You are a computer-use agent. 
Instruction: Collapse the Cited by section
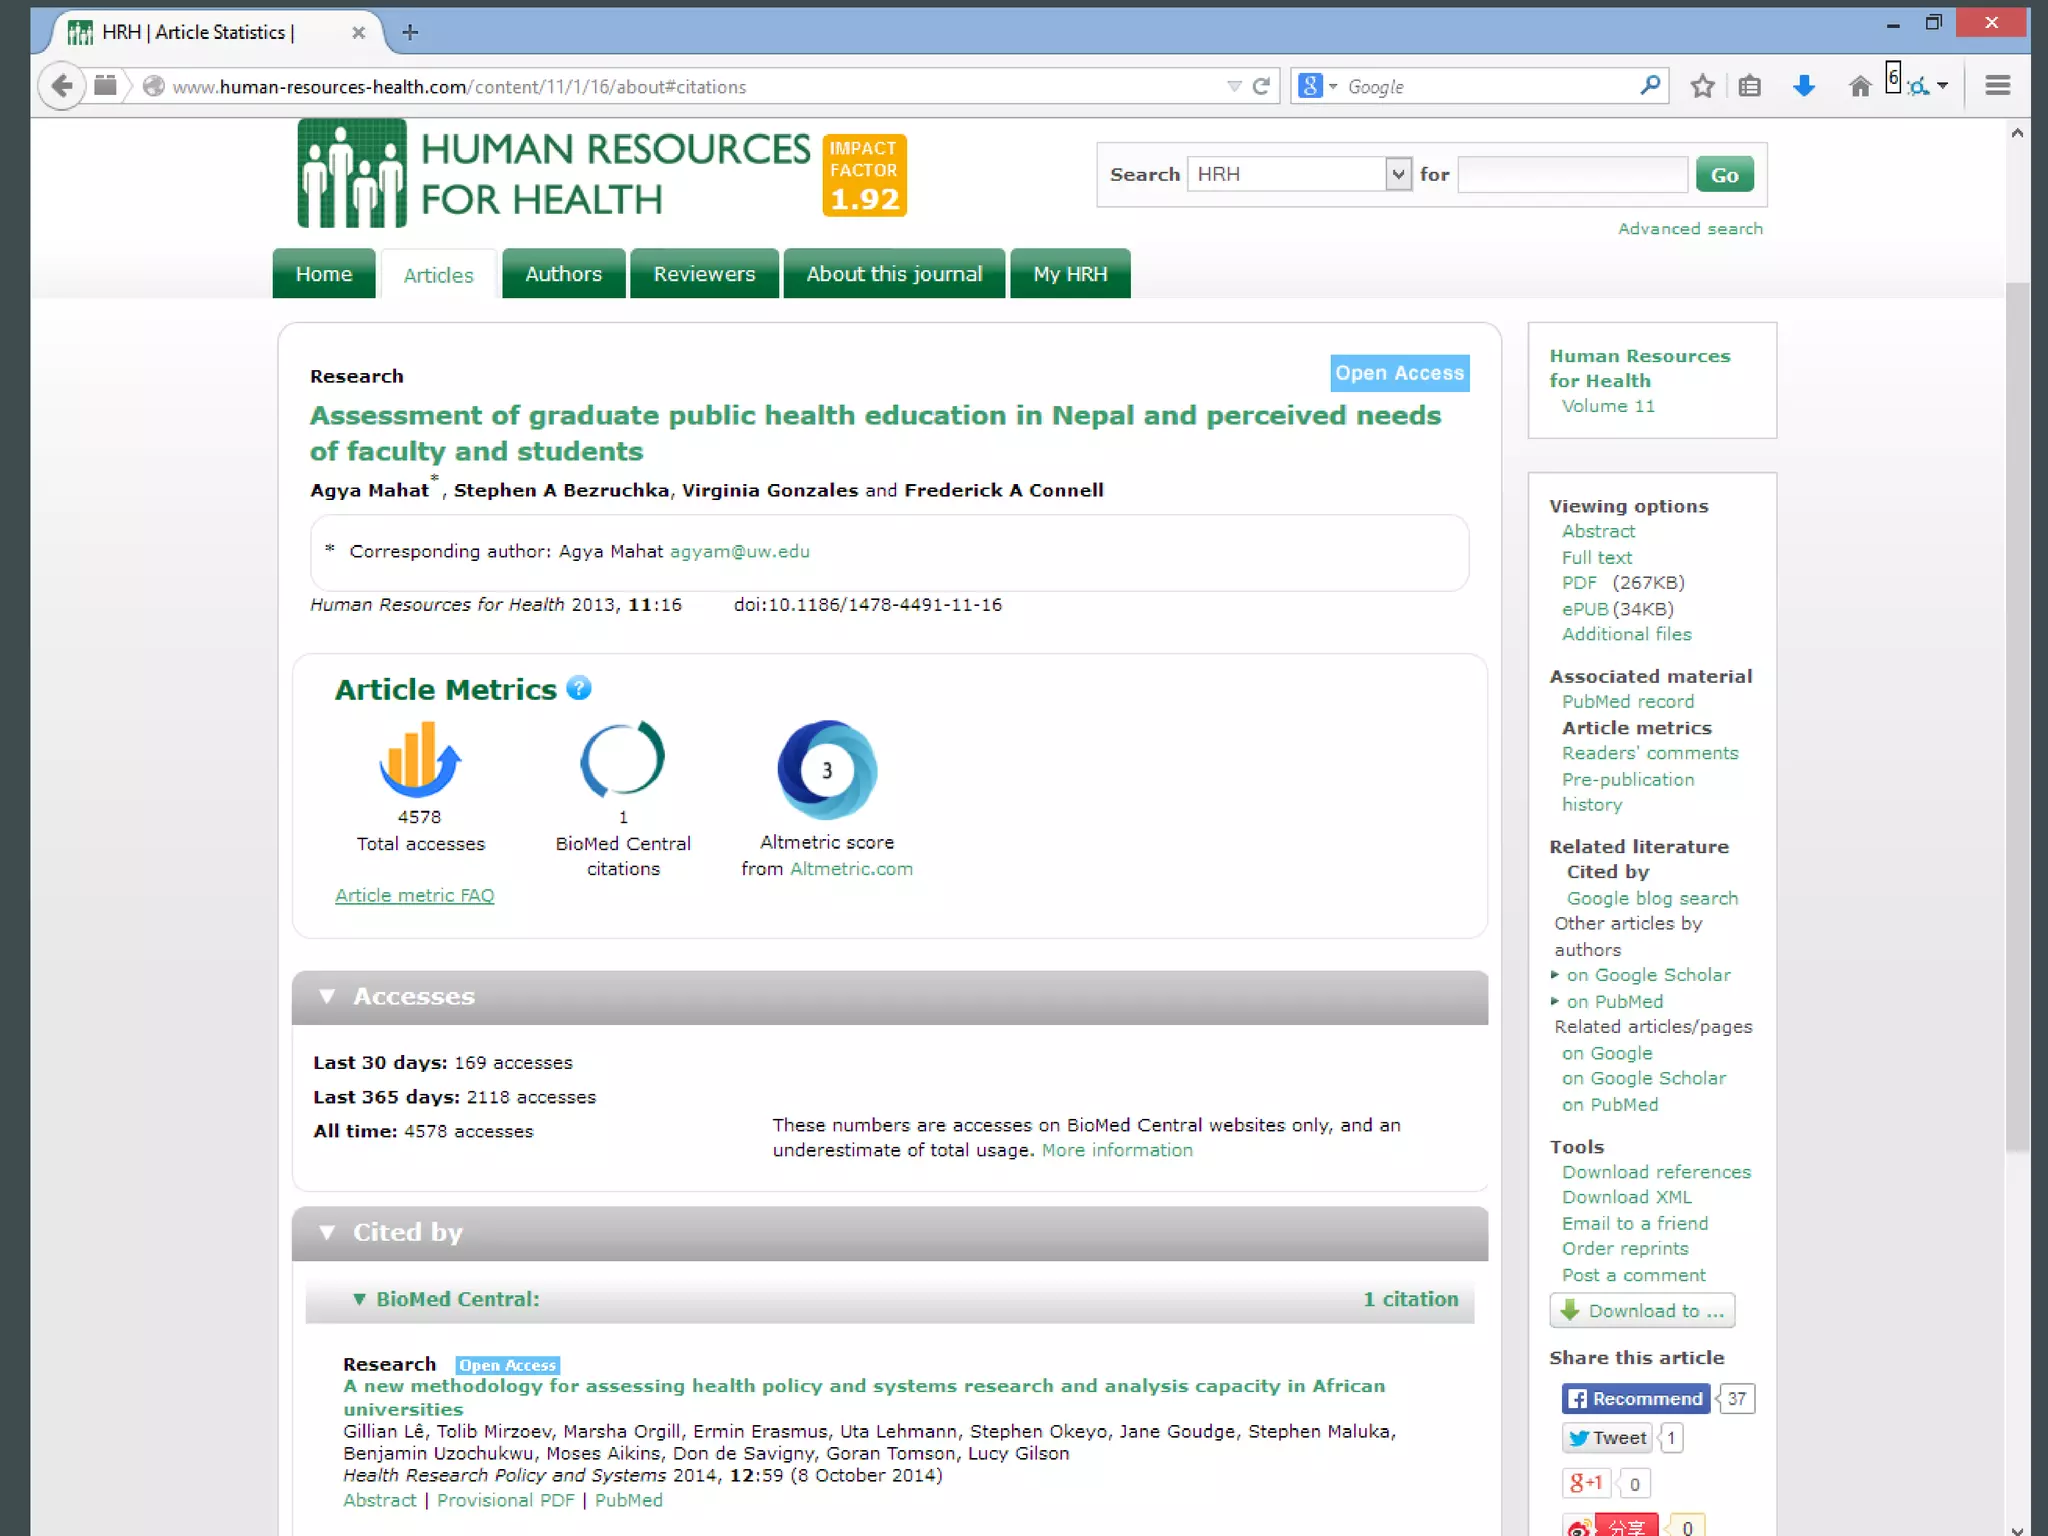point(327,1232)
